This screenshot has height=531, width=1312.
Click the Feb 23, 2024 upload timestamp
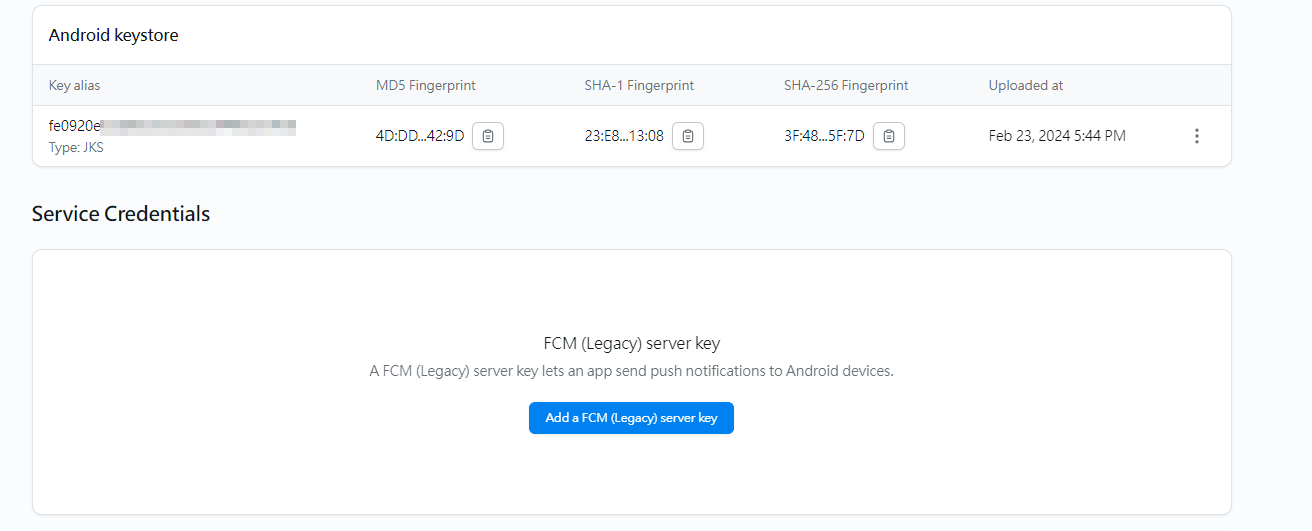coord(1057,136)
